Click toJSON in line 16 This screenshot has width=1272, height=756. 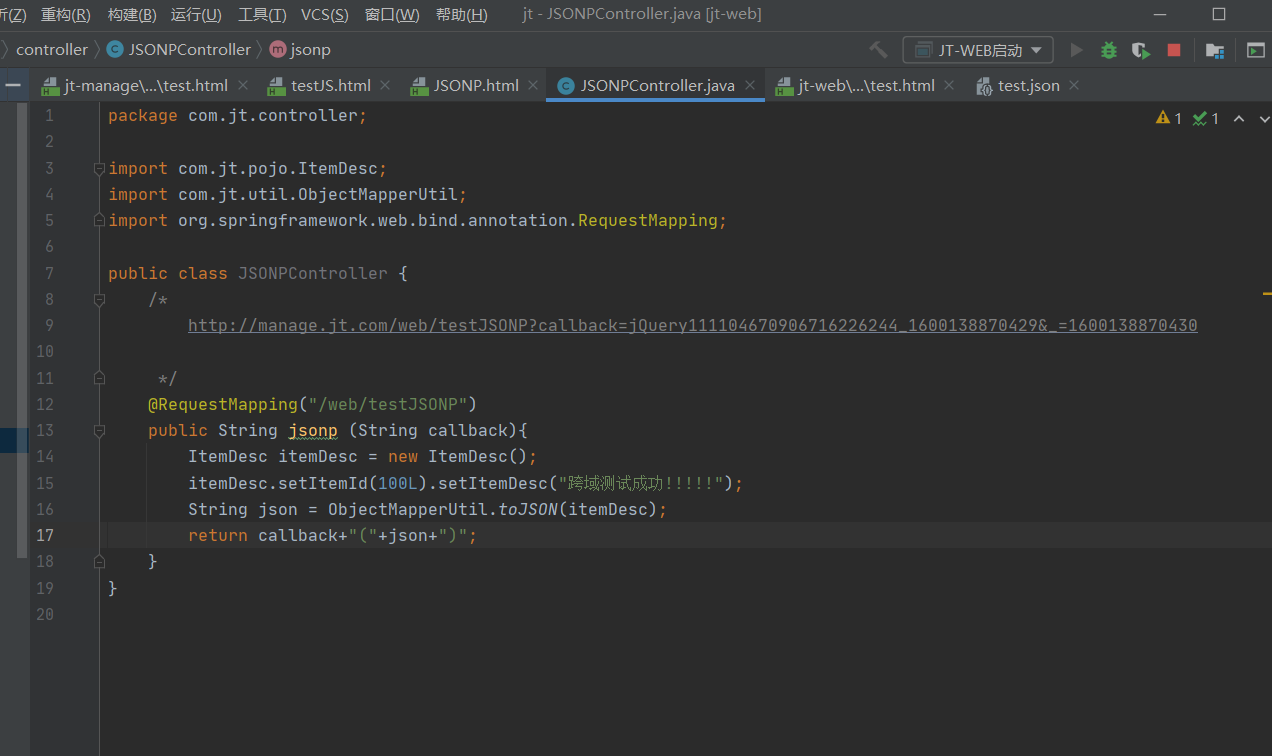[x=528, y=509]
